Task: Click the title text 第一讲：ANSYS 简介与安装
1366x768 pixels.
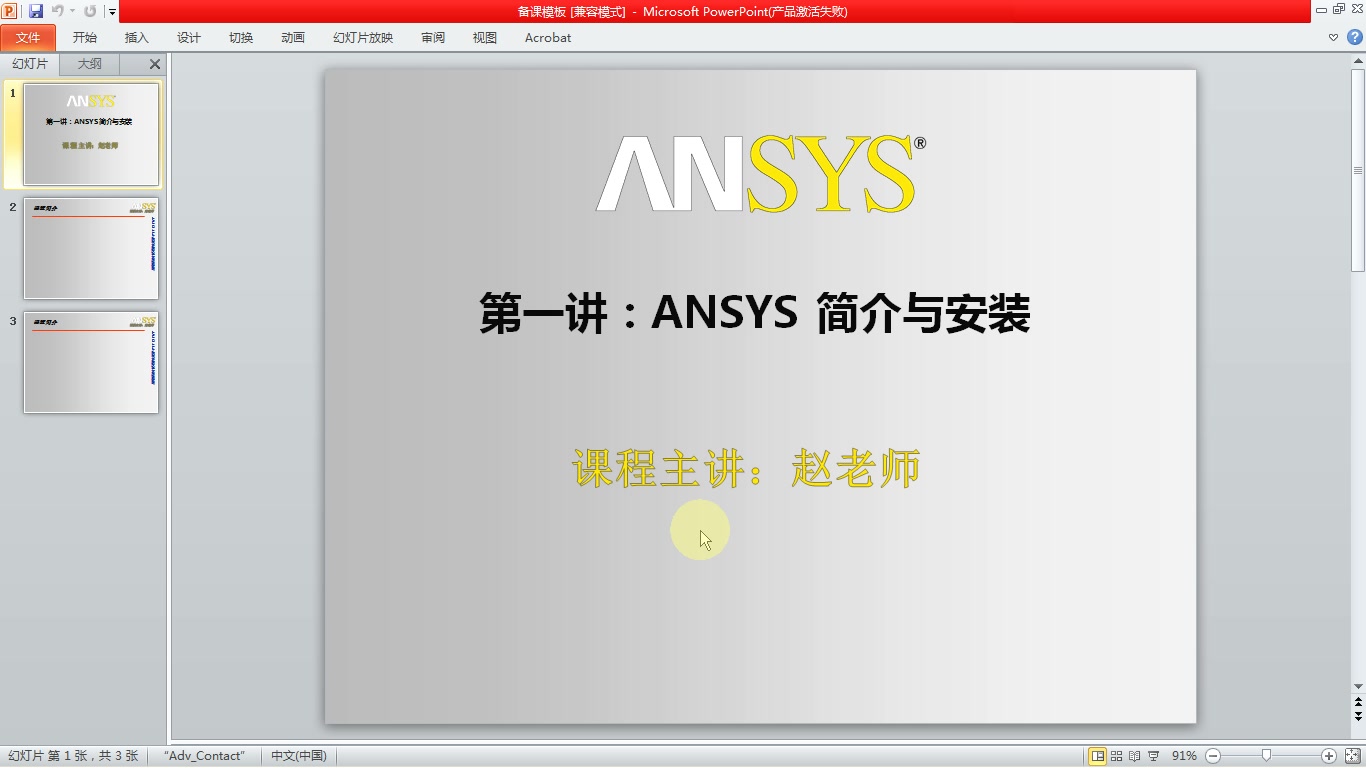Action: click(755, 313)
